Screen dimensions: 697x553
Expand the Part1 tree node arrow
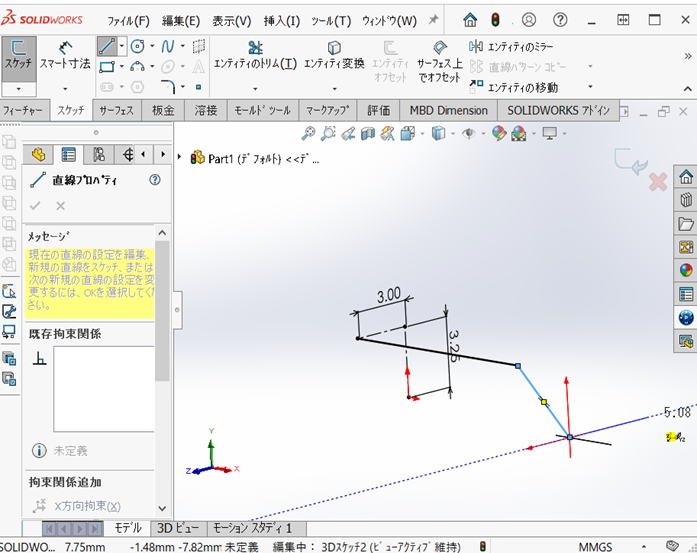click(180, 158)
